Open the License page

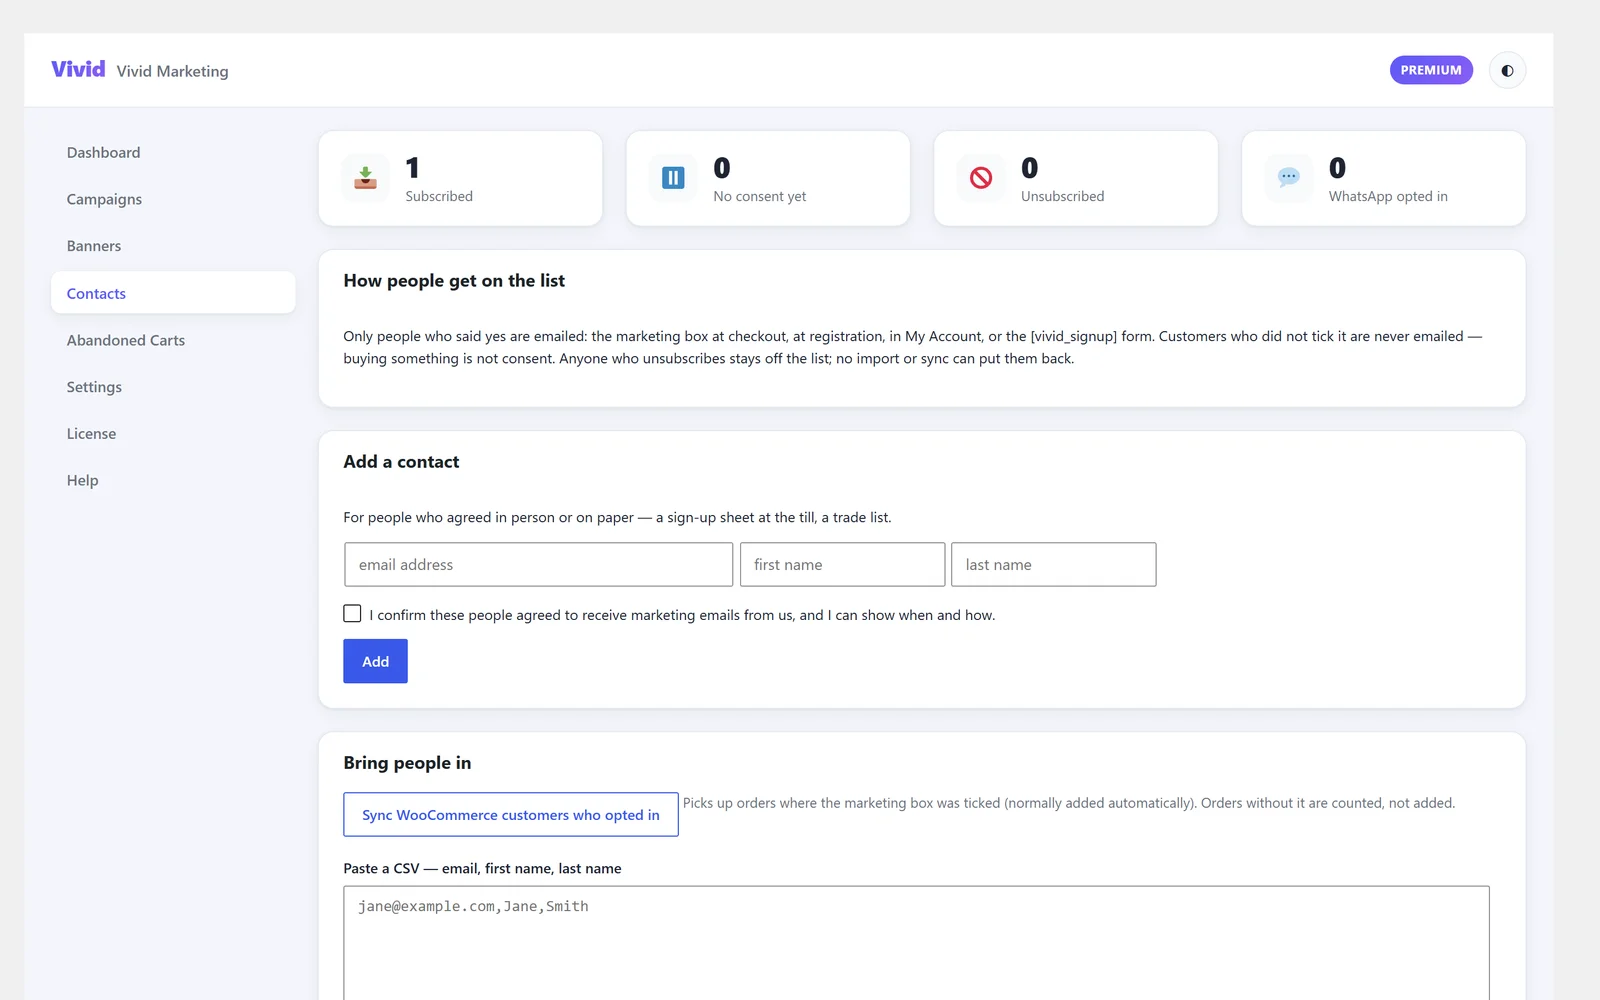[x=173, y=434]
